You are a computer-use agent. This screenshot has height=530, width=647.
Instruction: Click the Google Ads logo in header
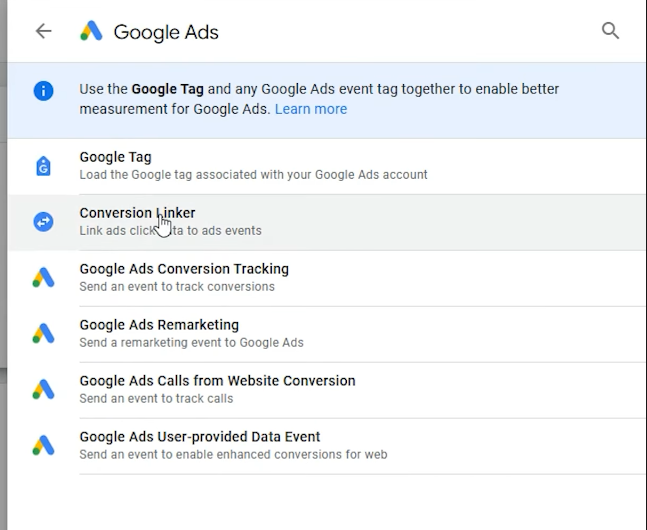tap(91, 31)
